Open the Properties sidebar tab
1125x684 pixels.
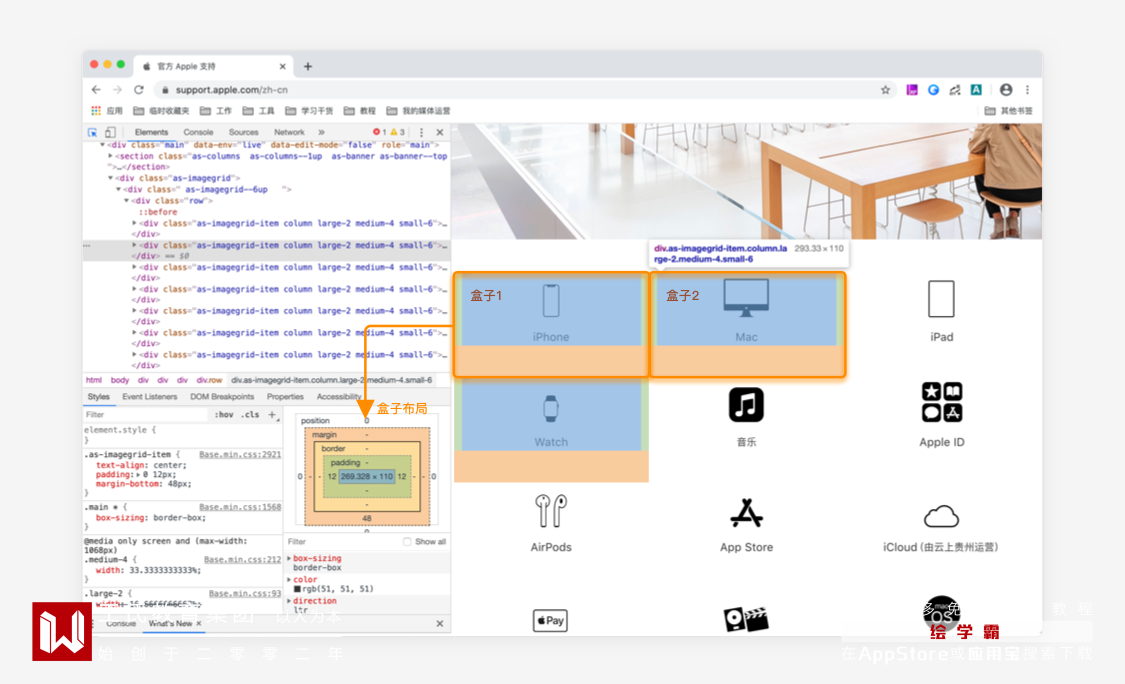(x=285, y=397)
